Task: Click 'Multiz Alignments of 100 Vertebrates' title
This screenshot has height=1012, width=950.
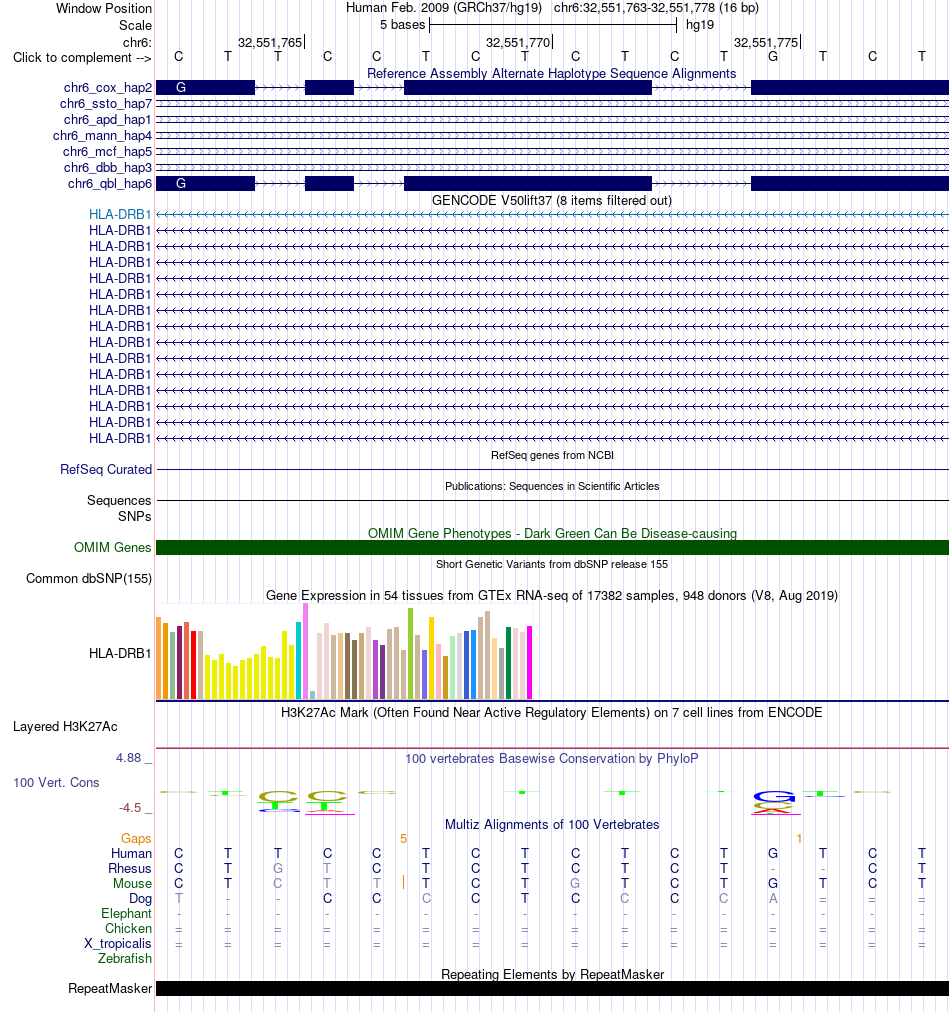Action: (x=552, y=825)
